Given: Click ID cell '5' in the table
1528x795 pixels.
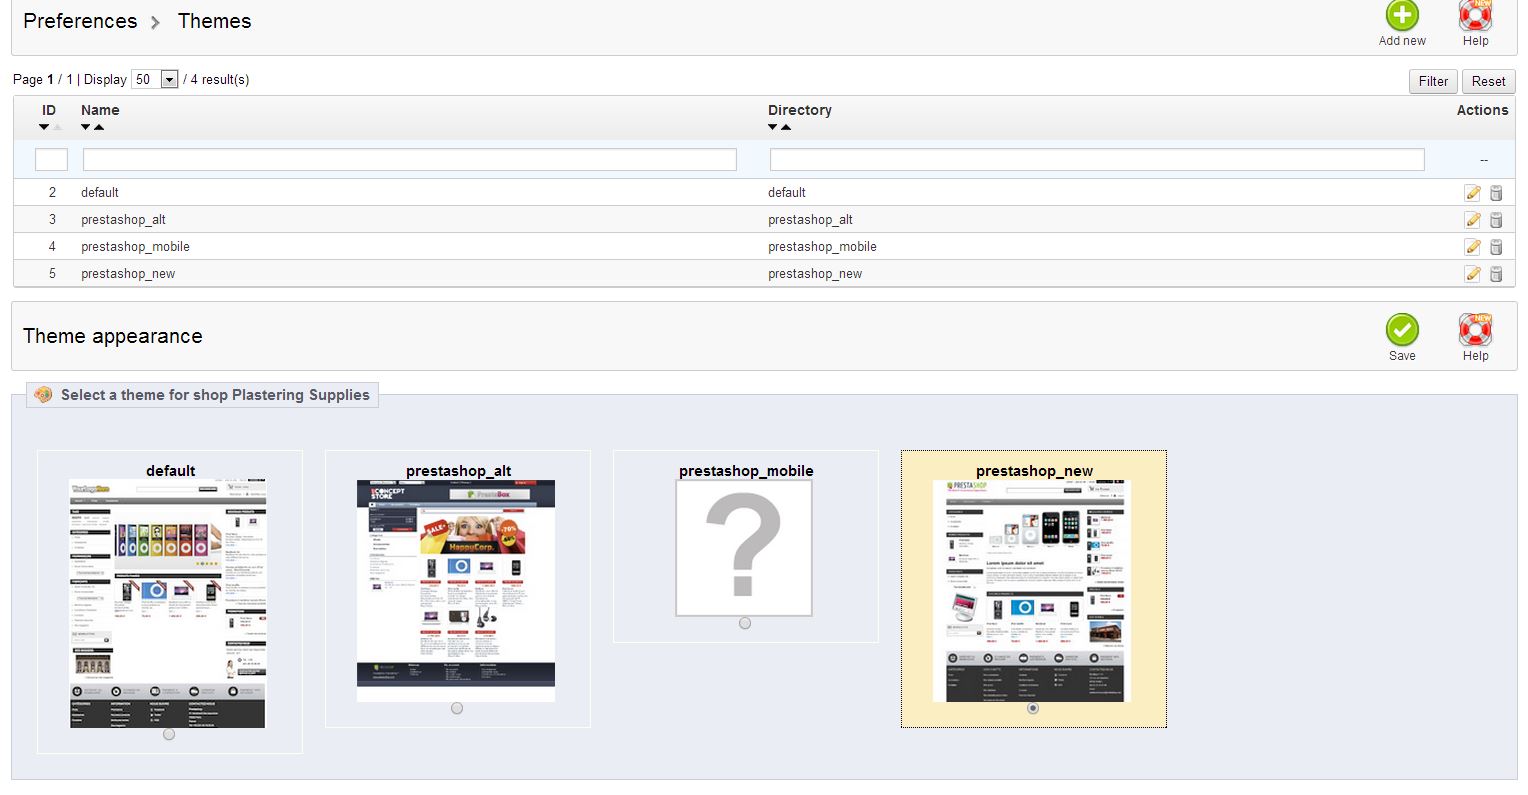Looking at the screenshot, I should tap(52, 274).
